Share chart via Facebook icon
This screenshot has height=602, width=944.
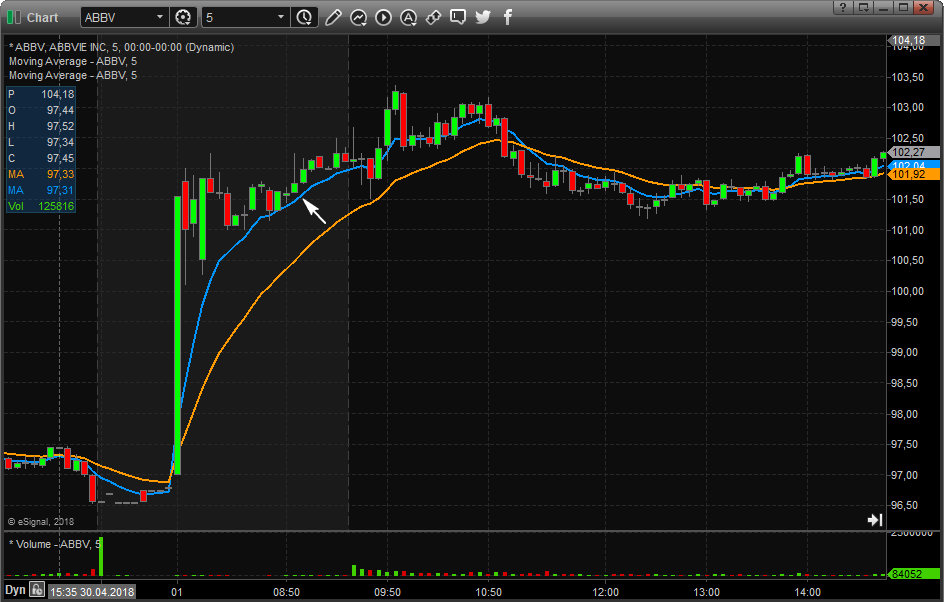[x=507, y=18]
